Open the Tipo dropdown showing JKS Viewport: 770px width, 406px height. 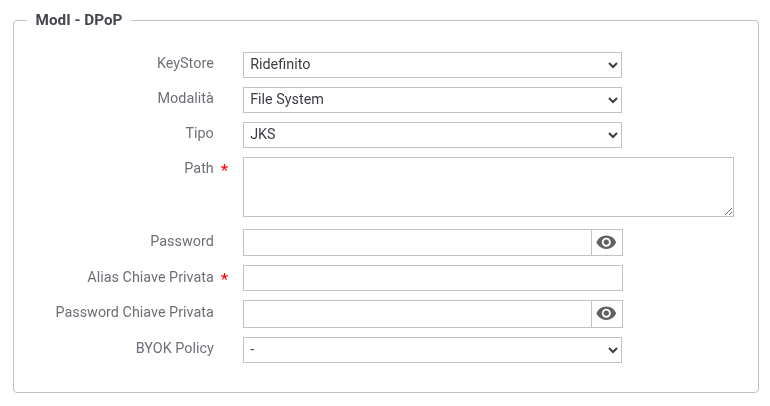(x=432, y=135)
